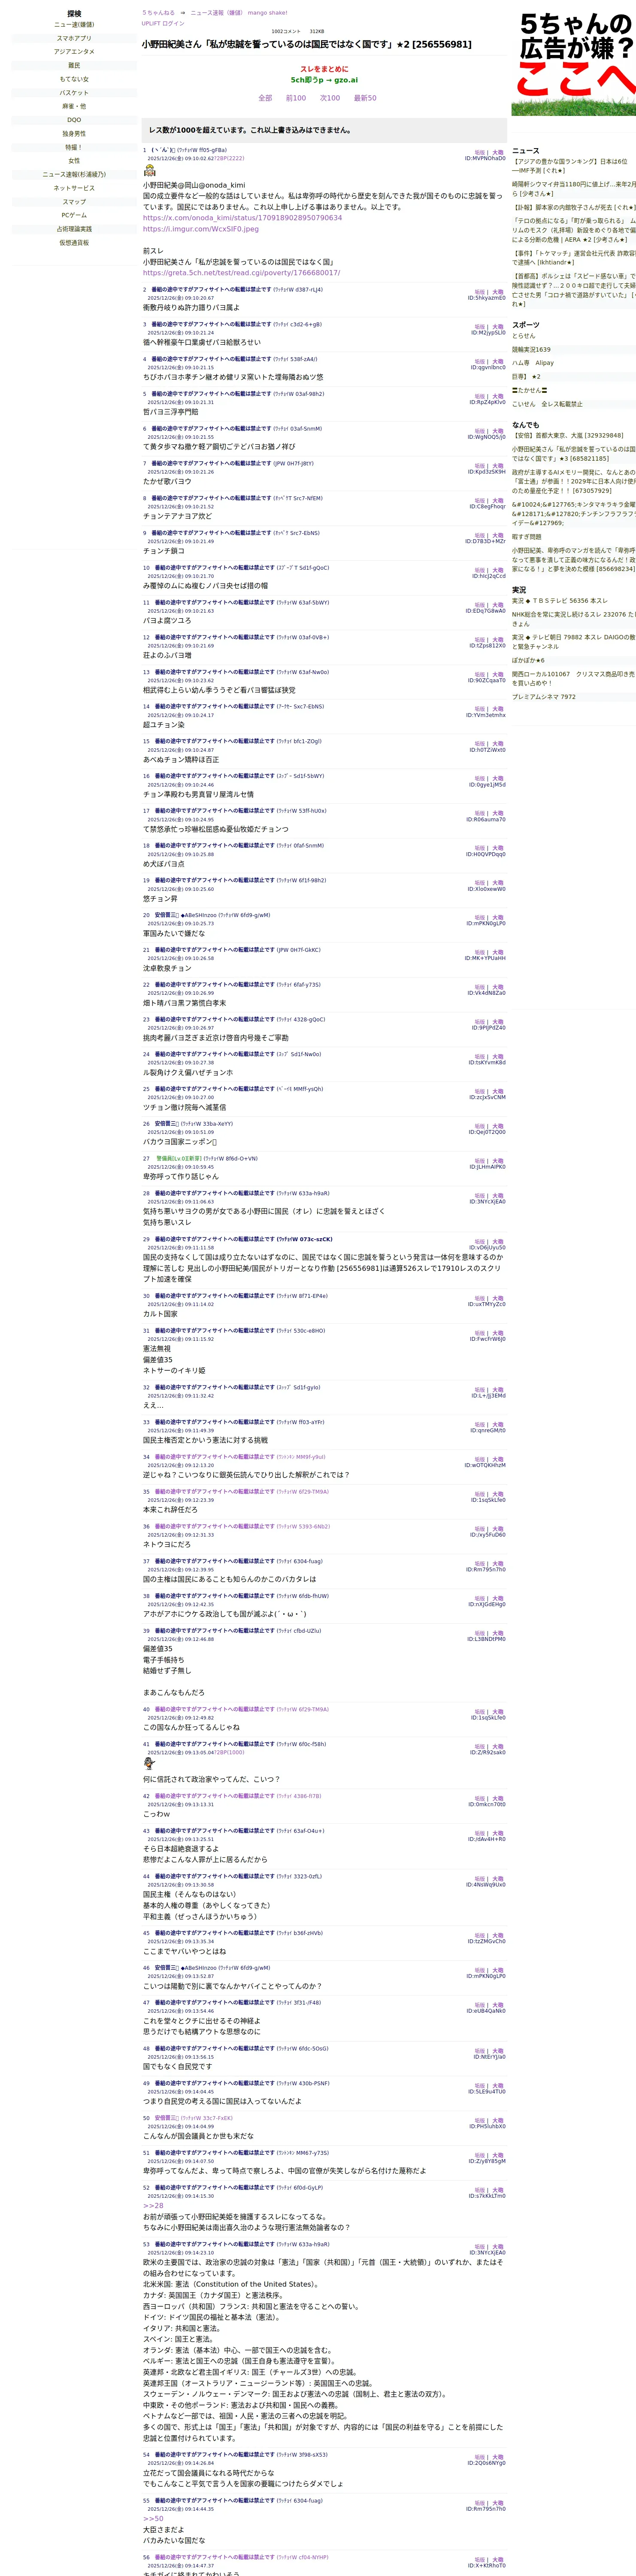636x2576 pixels.
Task: Open アジアエンタメ board in sidebar
Action: [74, 52]
